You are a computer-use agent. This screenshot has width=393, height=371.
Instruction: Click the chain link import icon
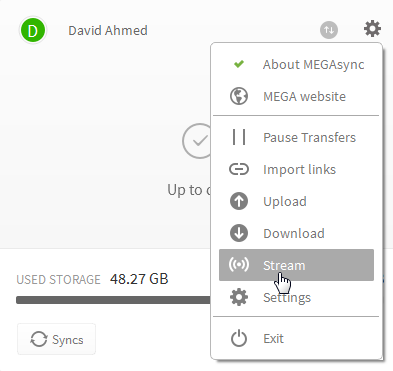click(239, 169)
